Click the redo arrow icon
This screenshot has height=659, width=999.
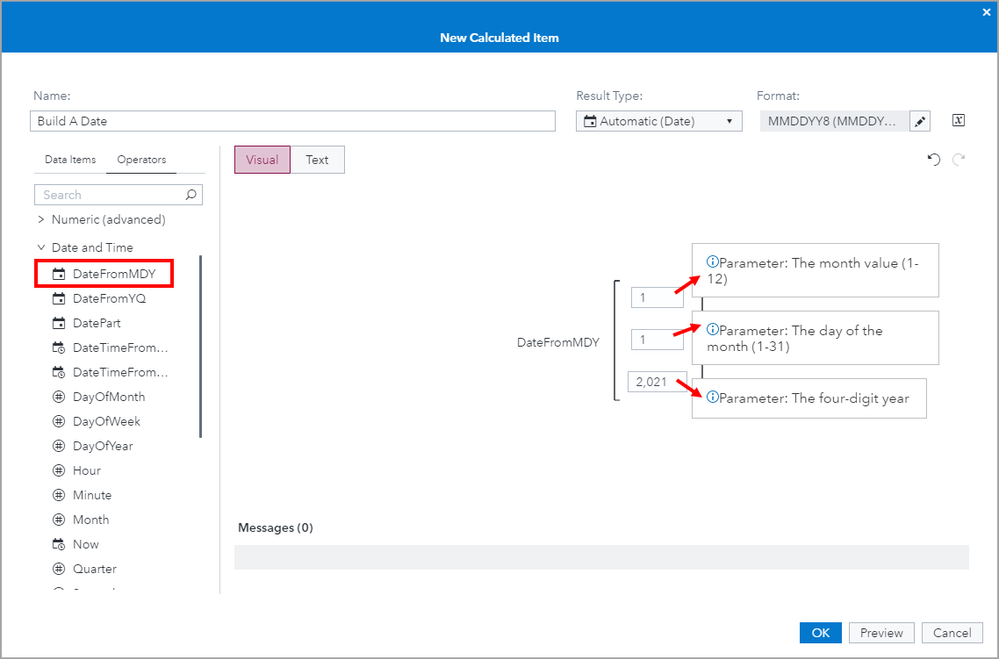click(x=959, y=160)
